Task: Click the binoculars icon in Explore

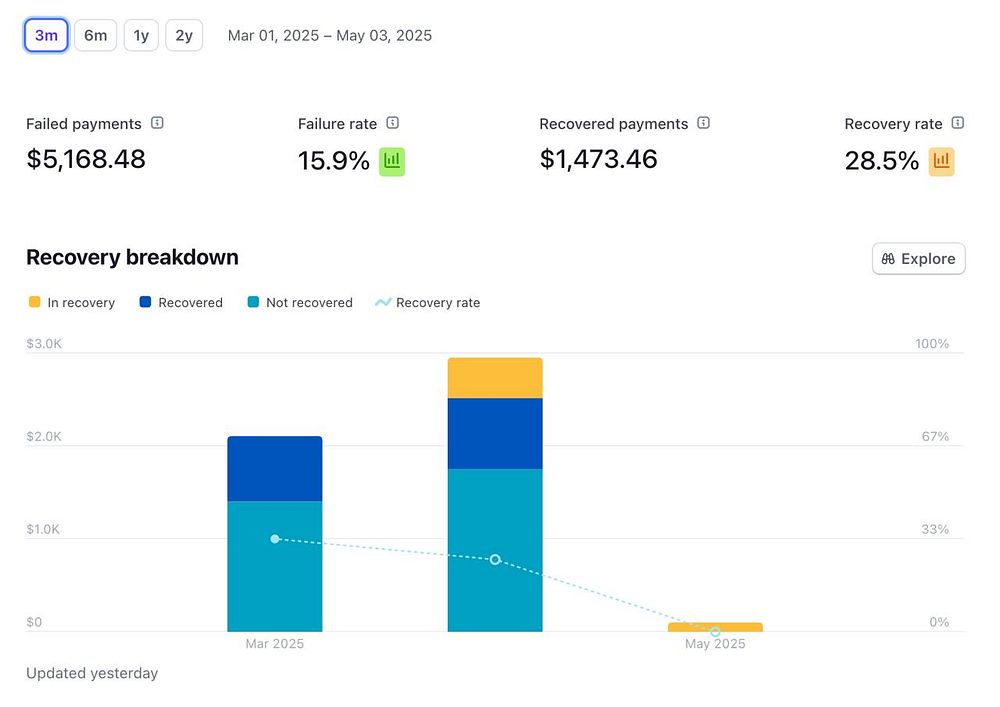Action: 888,259
